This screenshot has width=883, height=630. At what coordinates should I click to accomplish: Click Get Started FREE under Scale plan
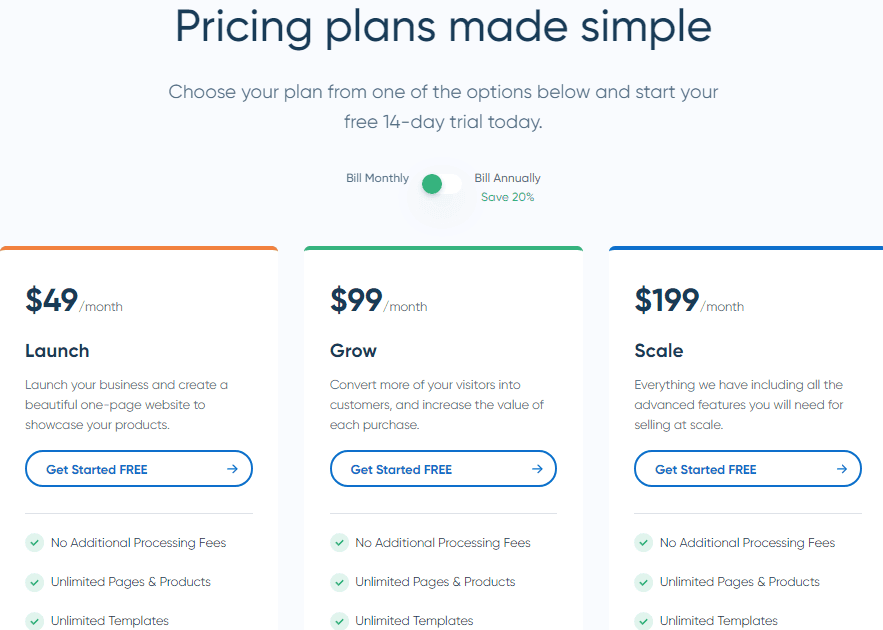(x=748, y=468)
